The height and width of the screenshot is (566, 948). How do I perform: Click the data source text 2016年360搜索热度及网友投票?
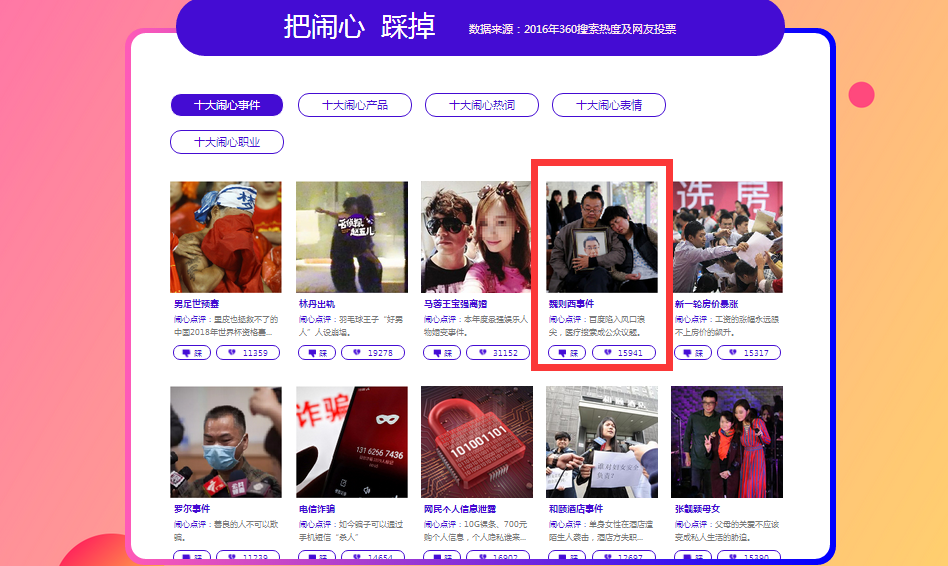[600, 29]
